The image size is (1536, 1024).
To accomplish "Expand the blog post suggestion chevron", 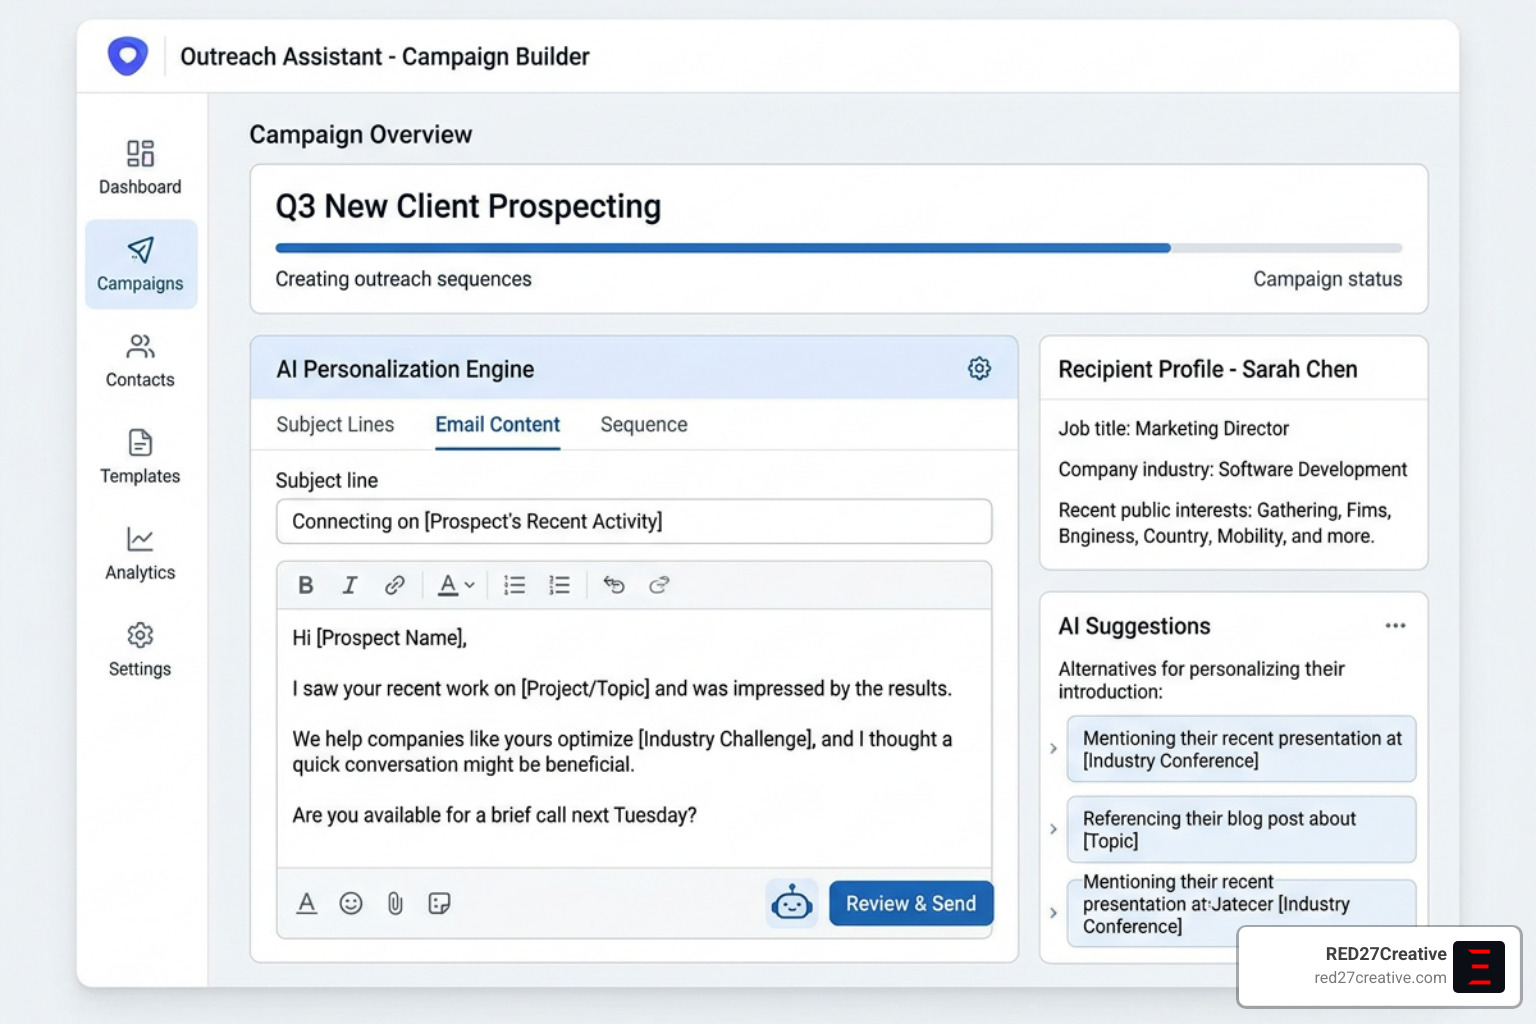I will pos(1053,829).
